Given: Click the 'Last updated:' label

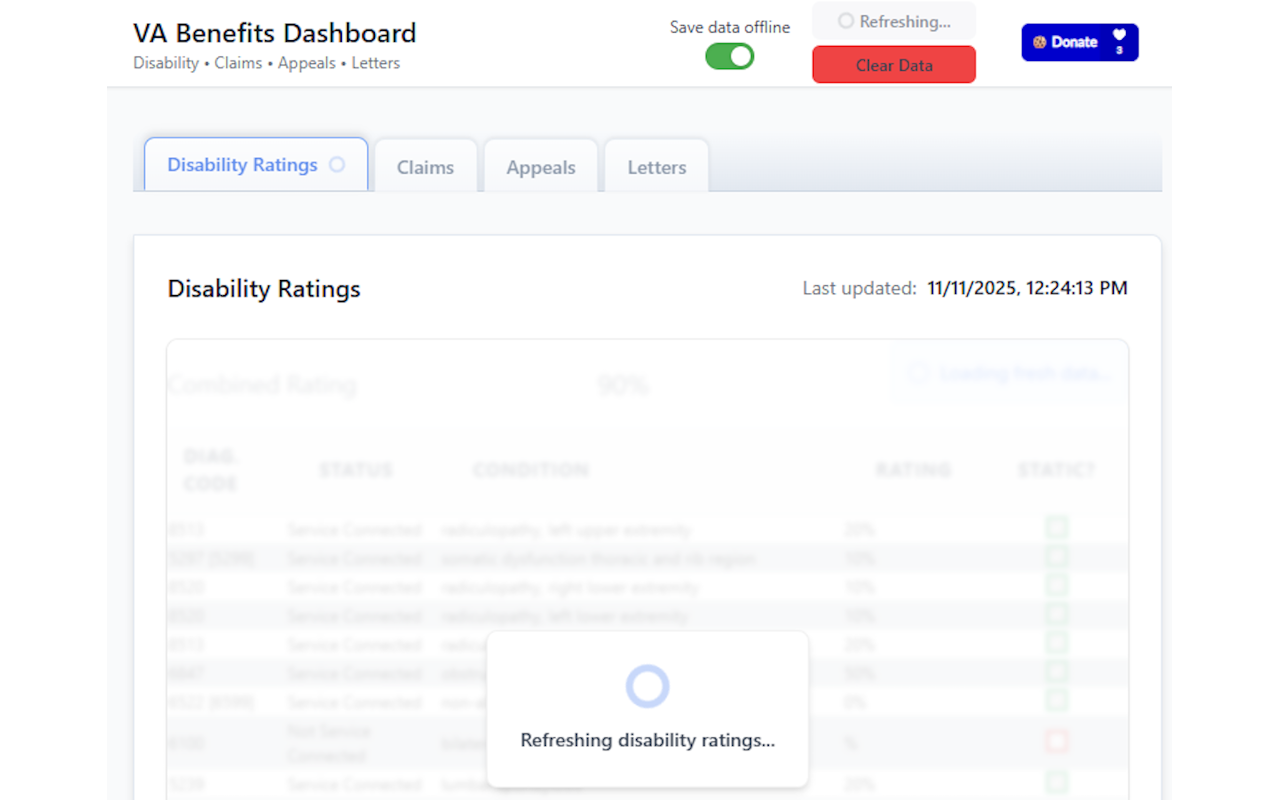Looking at the screenshot, I should [860, 289].
